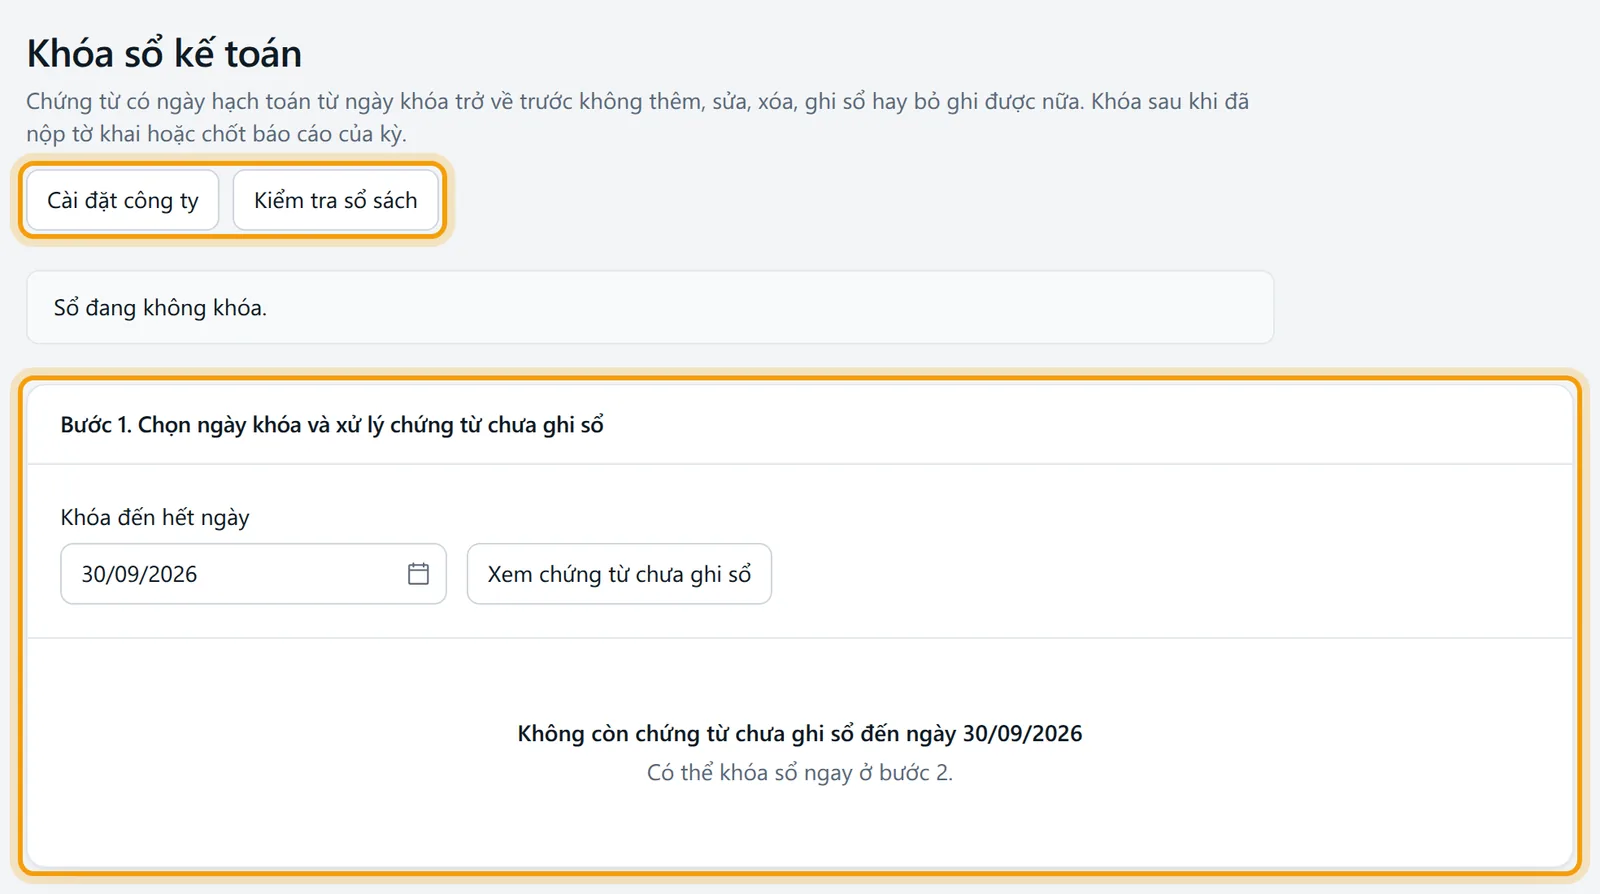Click the description paragraph starting 'Chứng từ có ngày hạch toán'
1600x894 pixels.
click(x=638, y=117)
